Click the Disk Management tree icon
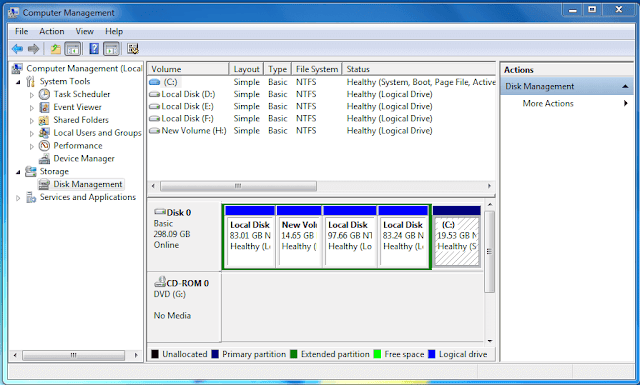Viewport: 640px width, 385px height. (x=44, y=185)
